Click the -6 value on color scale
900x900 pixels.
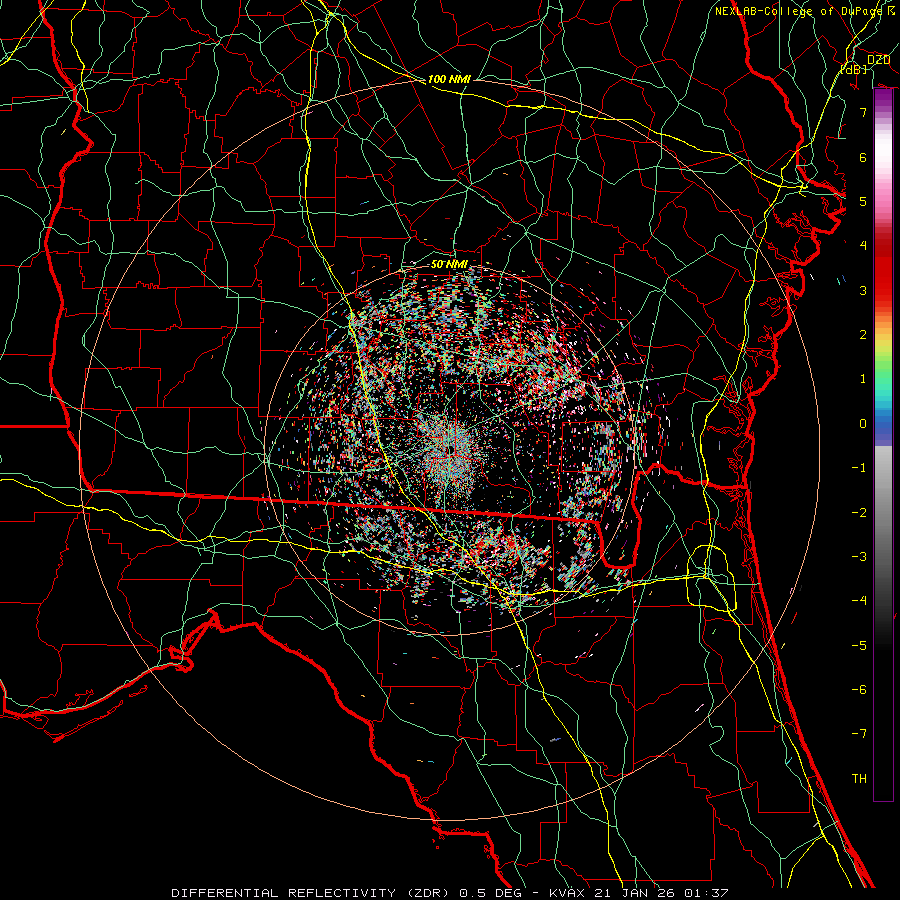[859, 689]
